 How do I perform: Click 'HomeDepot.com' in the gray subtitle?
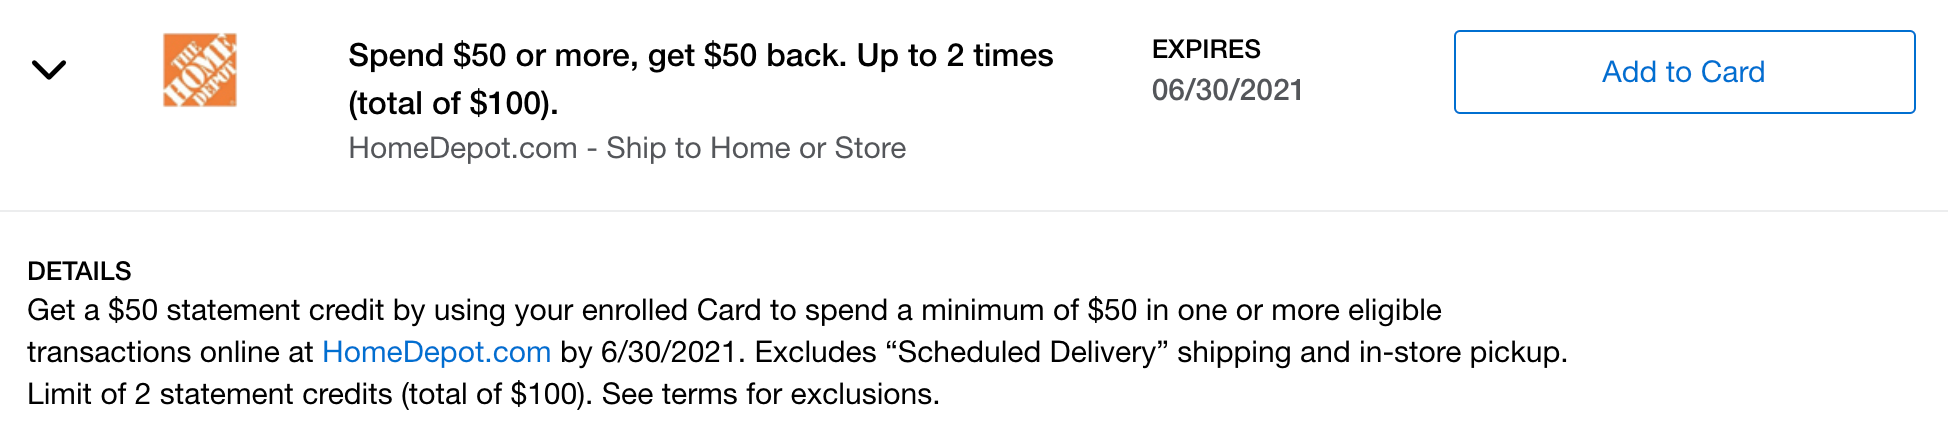point(462,148)
